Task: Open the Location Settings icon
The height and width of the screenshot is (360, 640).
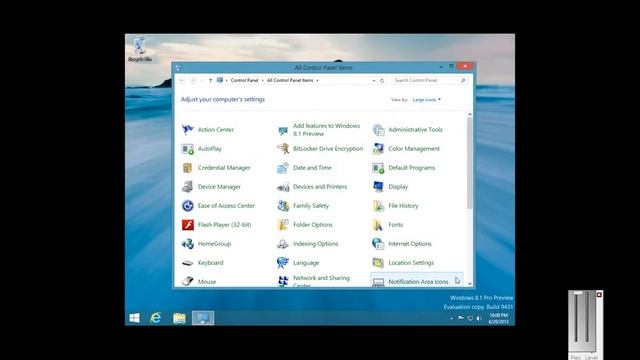Action: coord(378,263)
